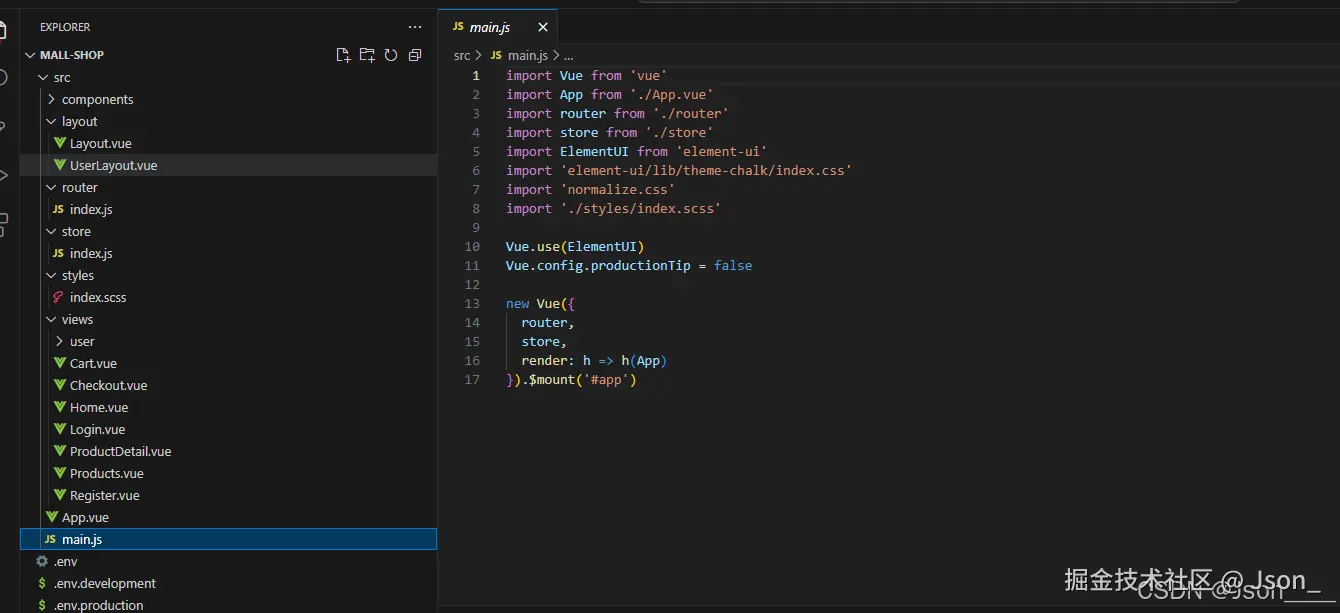Expand the components folder

click(x=97, y=100)
